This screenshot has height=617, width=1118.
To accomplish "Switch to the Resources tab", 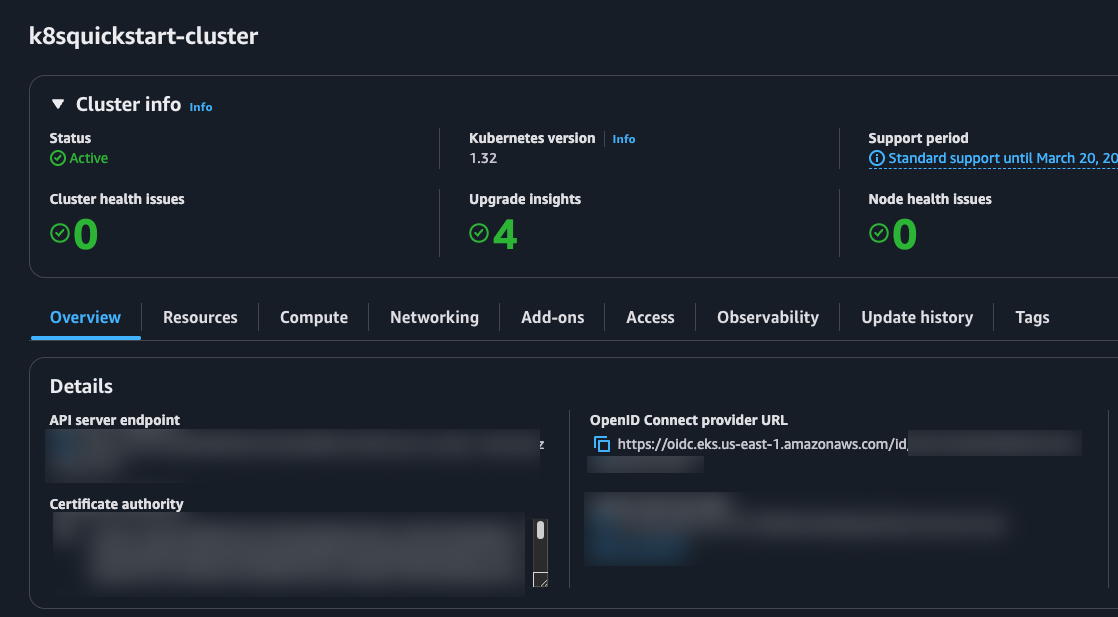I will (200, 317).
